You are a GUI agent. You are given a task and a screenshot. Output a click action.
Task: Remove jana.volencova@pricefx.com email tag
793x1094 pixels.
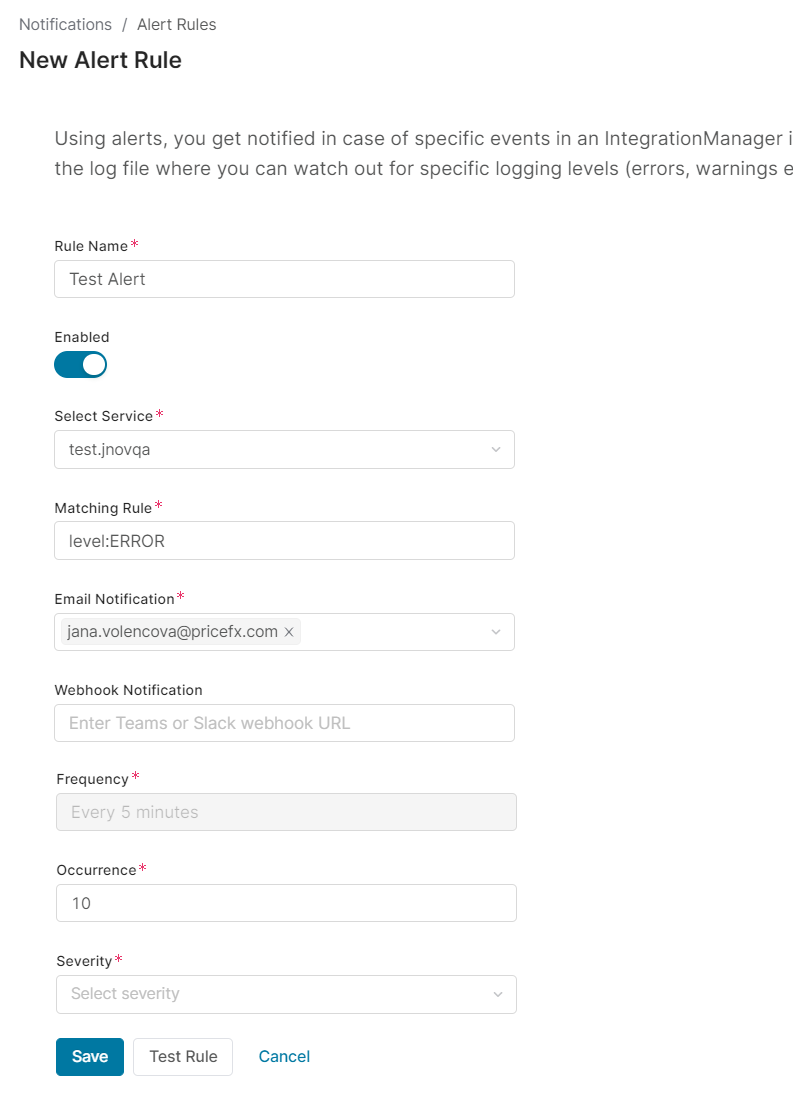[289, 632]
